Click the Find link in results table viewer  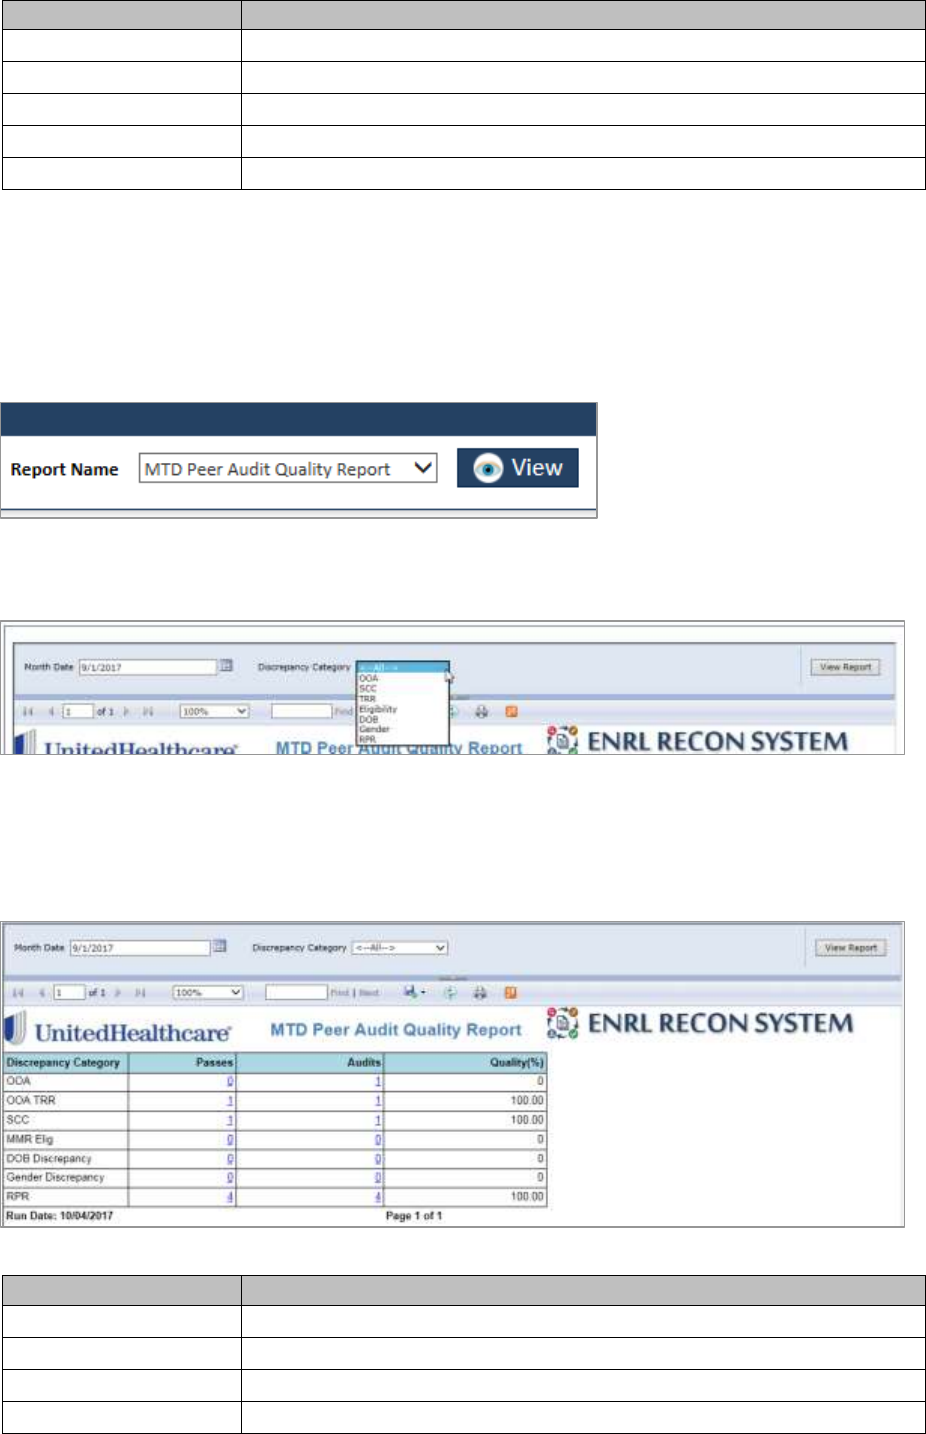[x=339, y=993]
